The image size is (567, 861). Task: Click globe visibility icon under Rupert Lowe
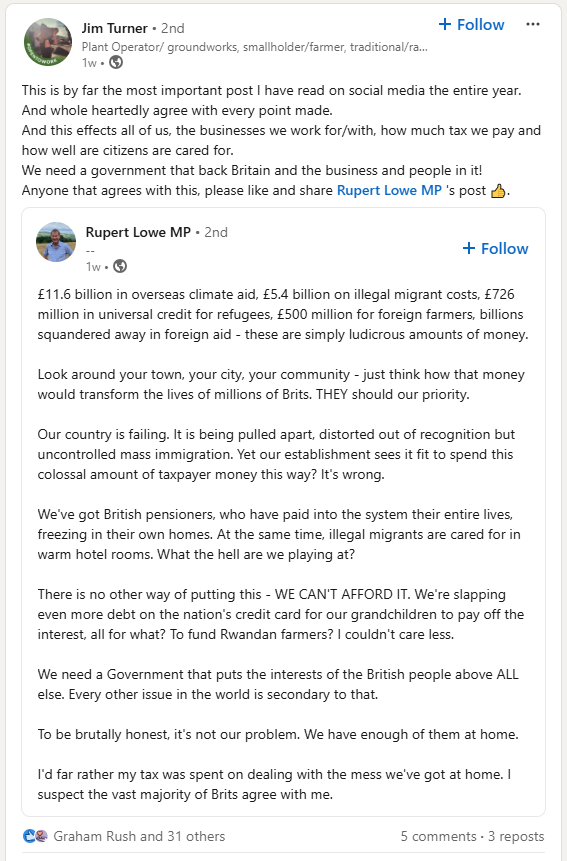point(120,266)
